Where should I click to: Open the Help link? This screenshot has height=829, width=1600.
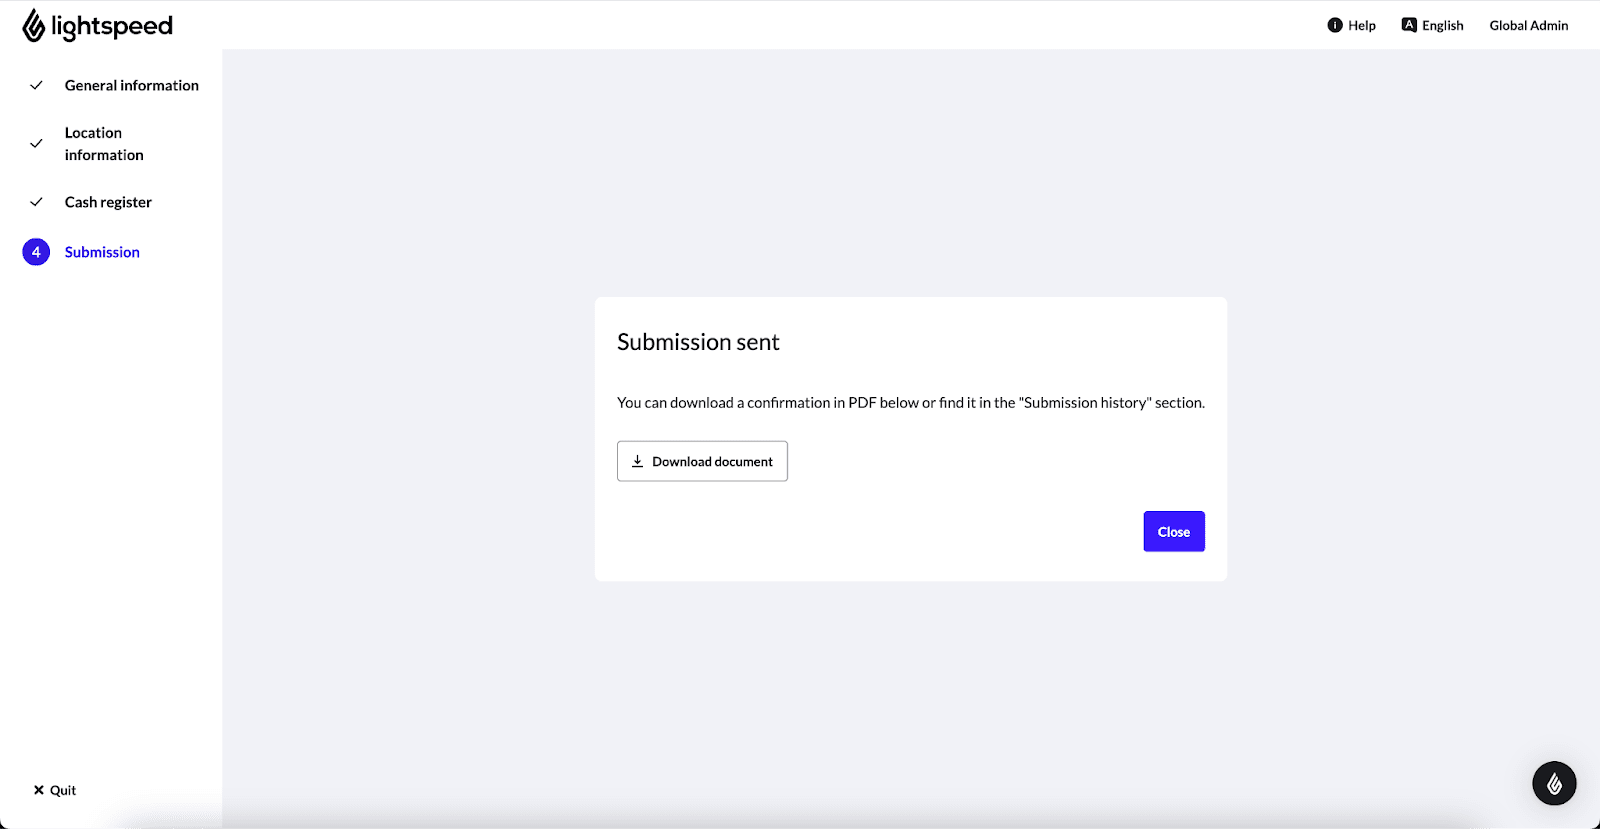(1361, 25)
